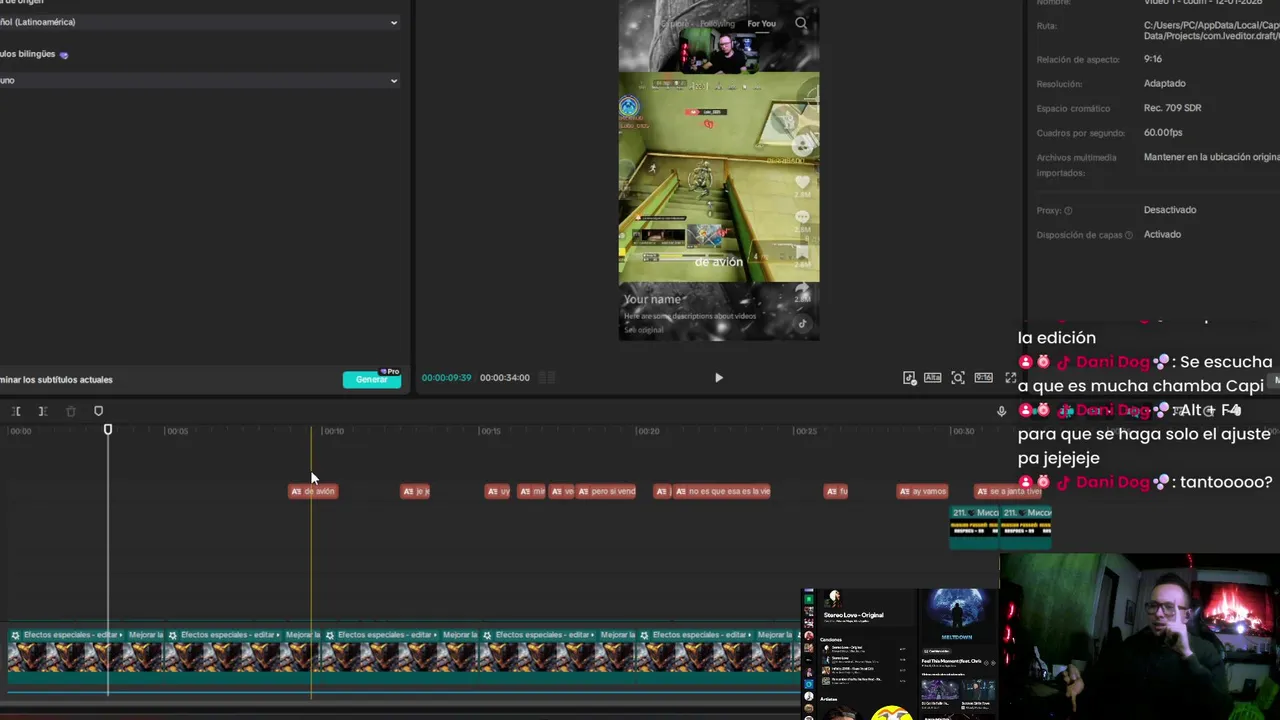
Task: Enter fullscreen preview mode
Action: (1010, 378)
